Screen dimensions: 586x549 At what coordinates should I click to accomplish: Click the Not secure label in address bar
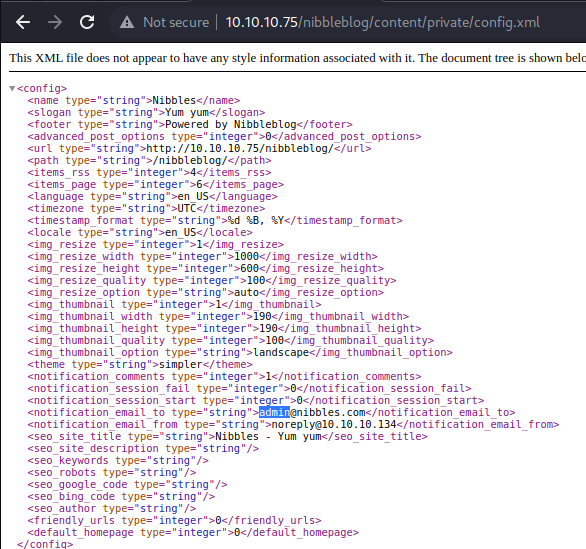pyautogui.click(x=176, y=22)
